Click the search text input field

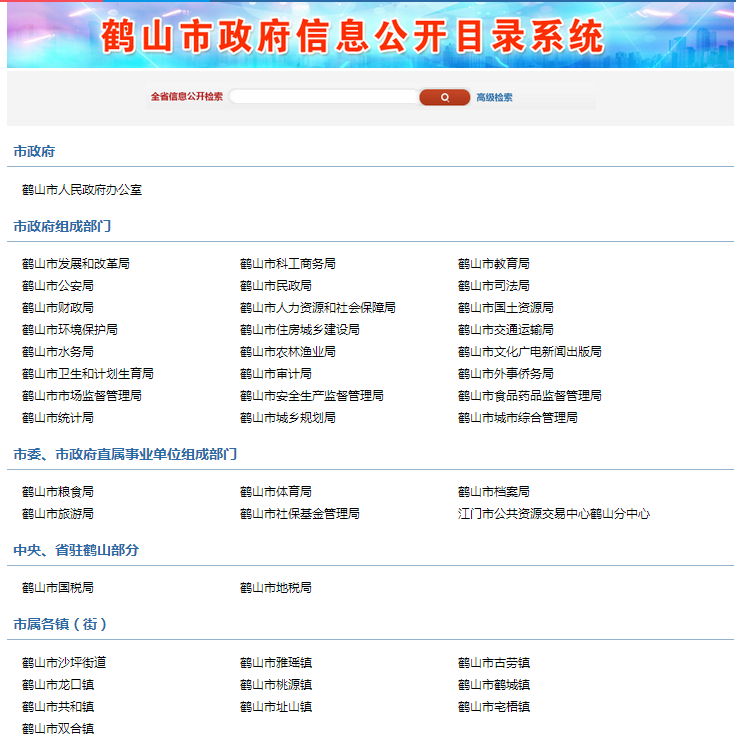tap(323, 97)
